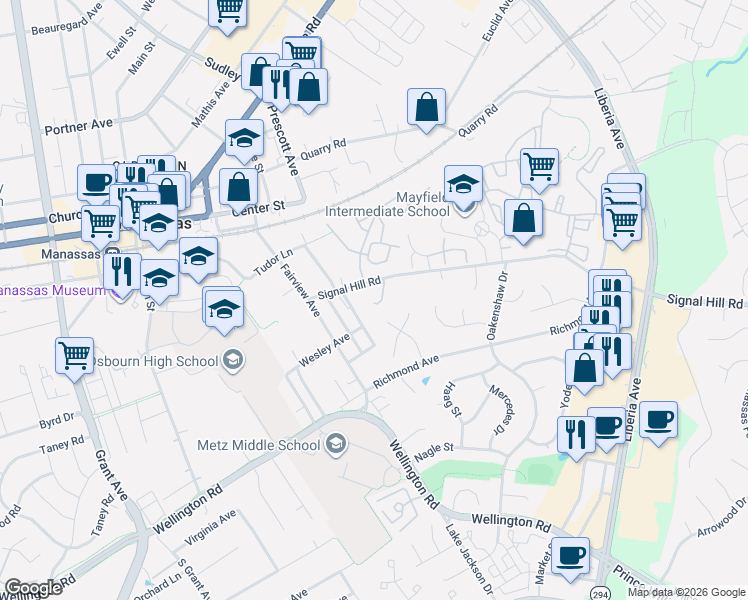Click the Richmond Ave street label
The height and width of the screenshot is (600, 748).
(406, 372)
